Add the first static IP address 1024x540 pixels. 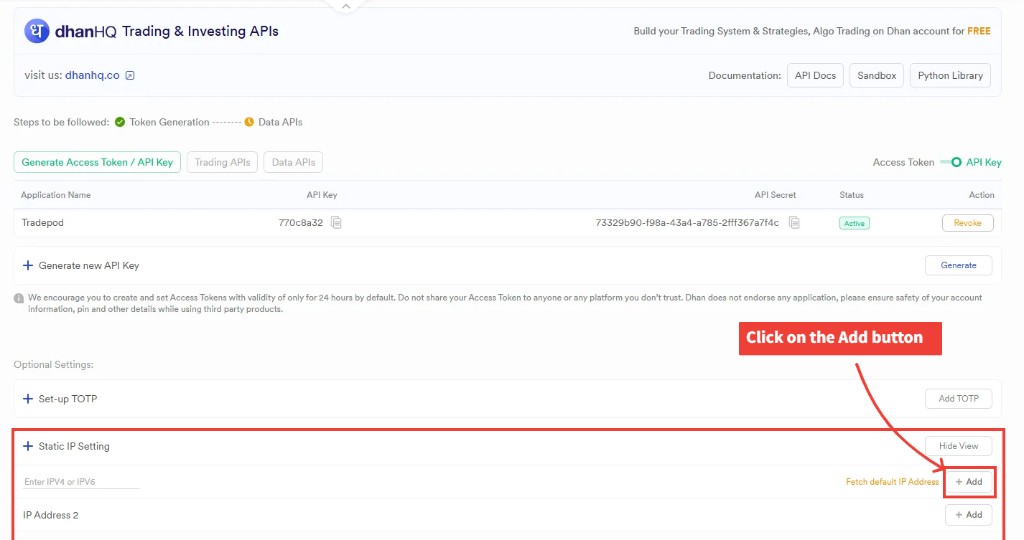[x=969, y=482]
